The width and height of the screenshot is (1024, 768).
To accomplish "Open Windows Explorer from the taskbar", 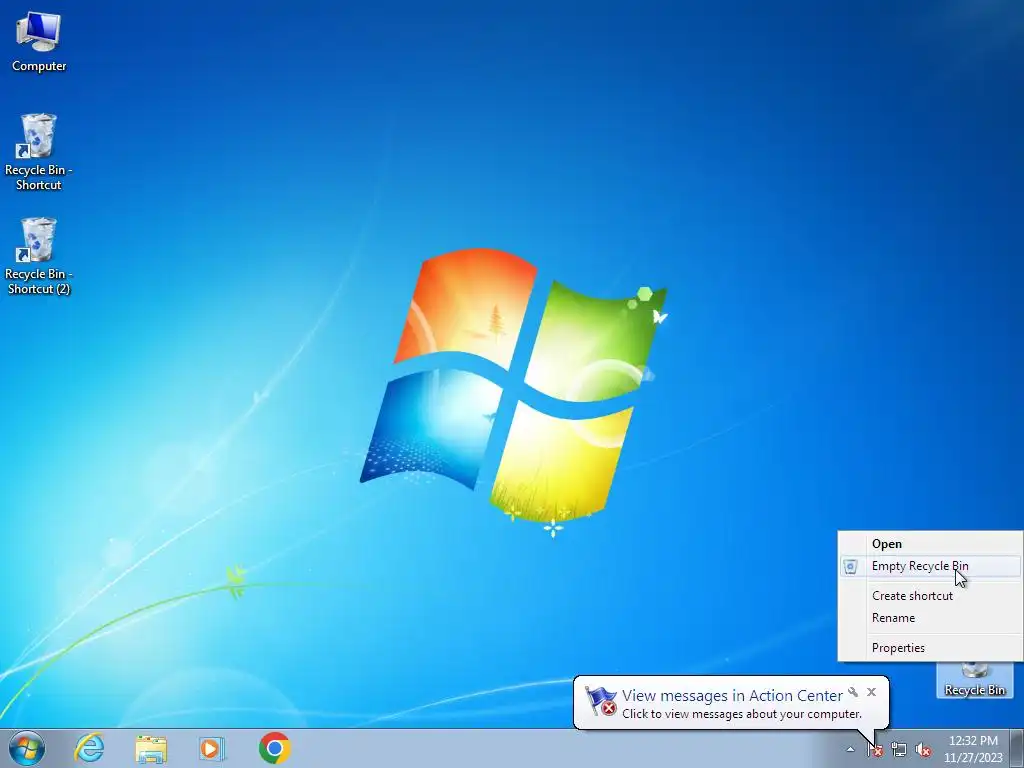I will pyautogui.click(x=151, y=749).
